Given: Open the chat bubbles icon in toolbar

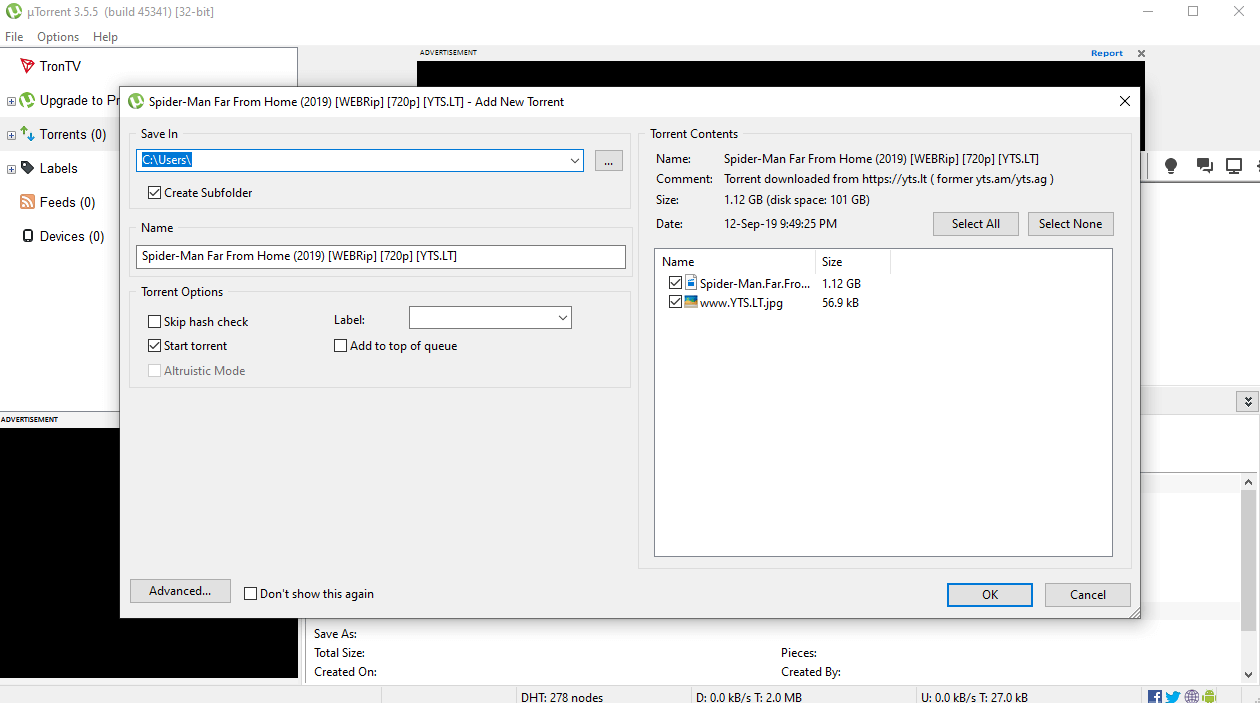Looking at the screenshot, I should tap(1205, 166).
